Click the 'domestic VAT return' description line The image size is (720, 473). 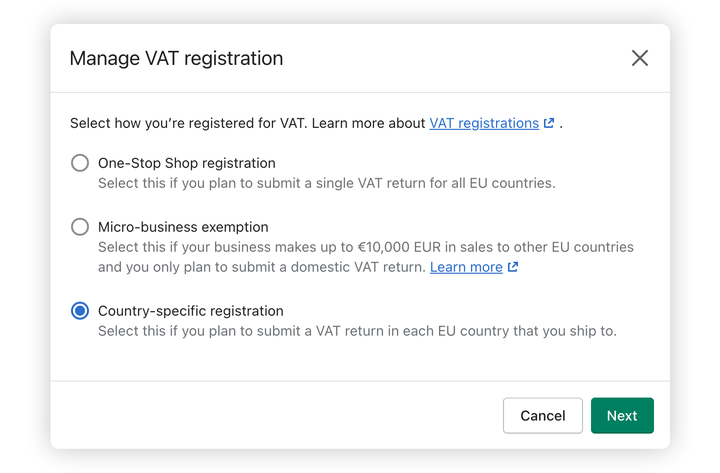click(x=262, y=267)
